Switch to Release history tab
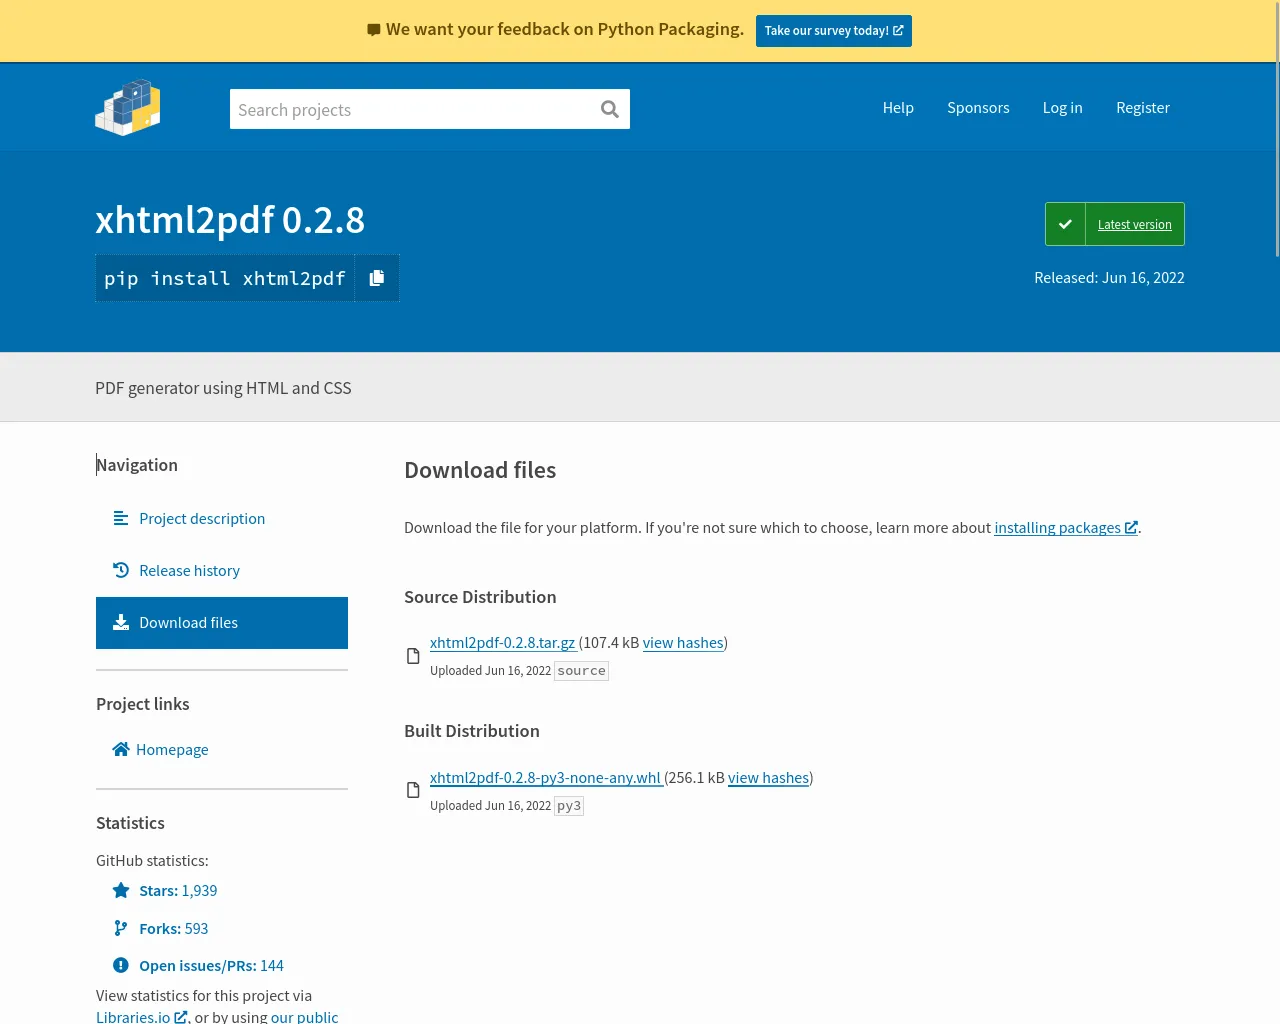The image size is (1280, 1024). (x=189, y=570)
